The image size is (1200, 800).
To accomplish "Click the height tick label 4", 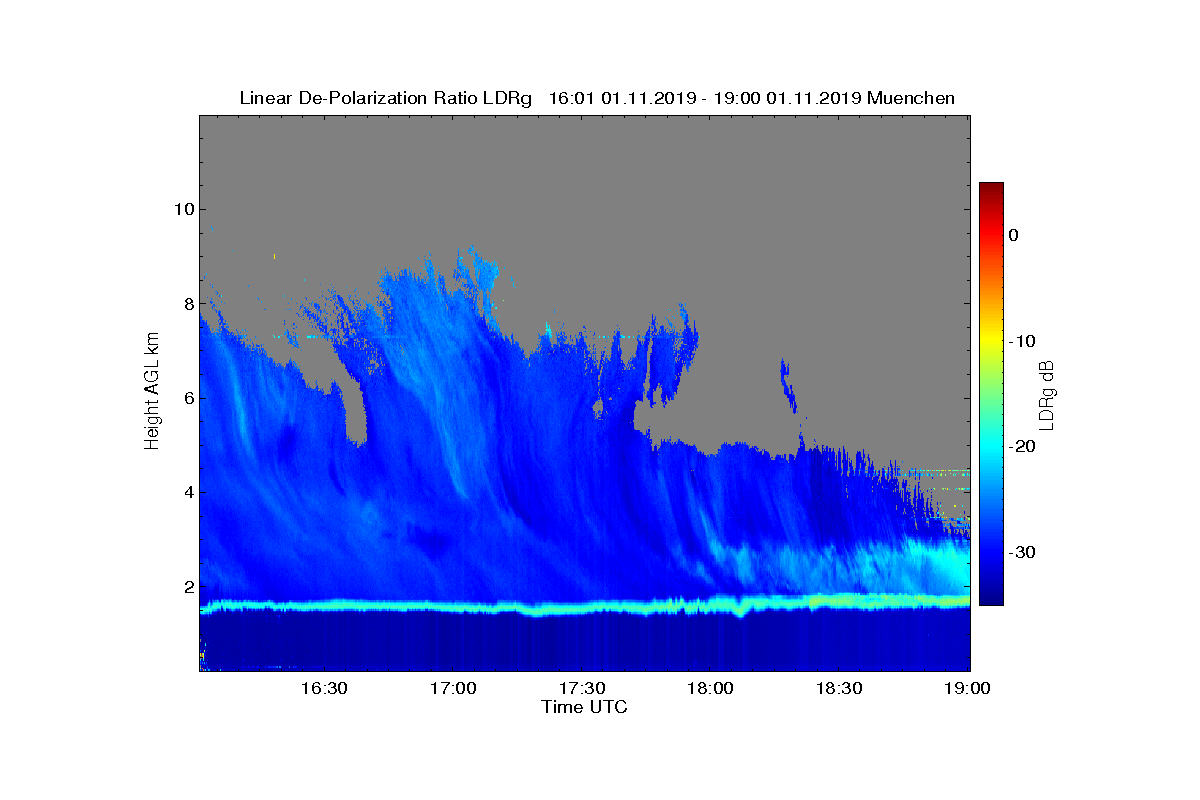I will pos(187,492).
